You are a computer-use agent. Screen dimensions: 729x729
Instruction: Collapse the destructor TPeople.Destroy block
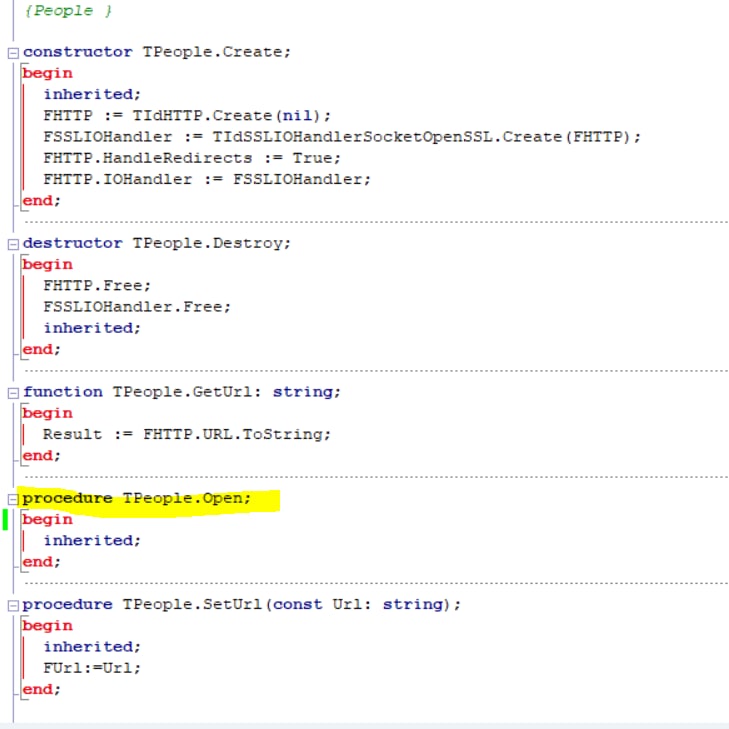coord(13,244)
